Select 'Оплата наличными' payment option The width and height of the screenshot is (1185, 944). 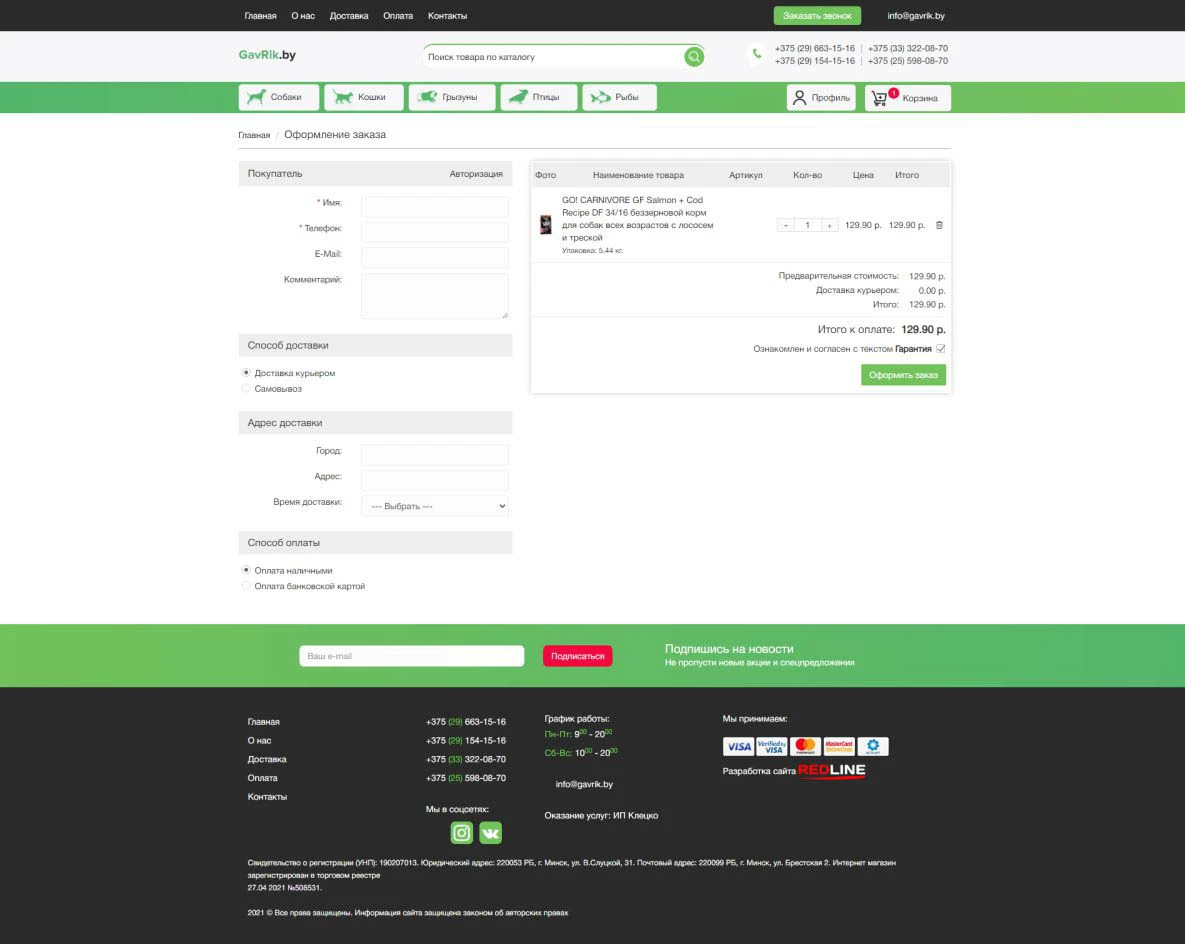point(246,570)
